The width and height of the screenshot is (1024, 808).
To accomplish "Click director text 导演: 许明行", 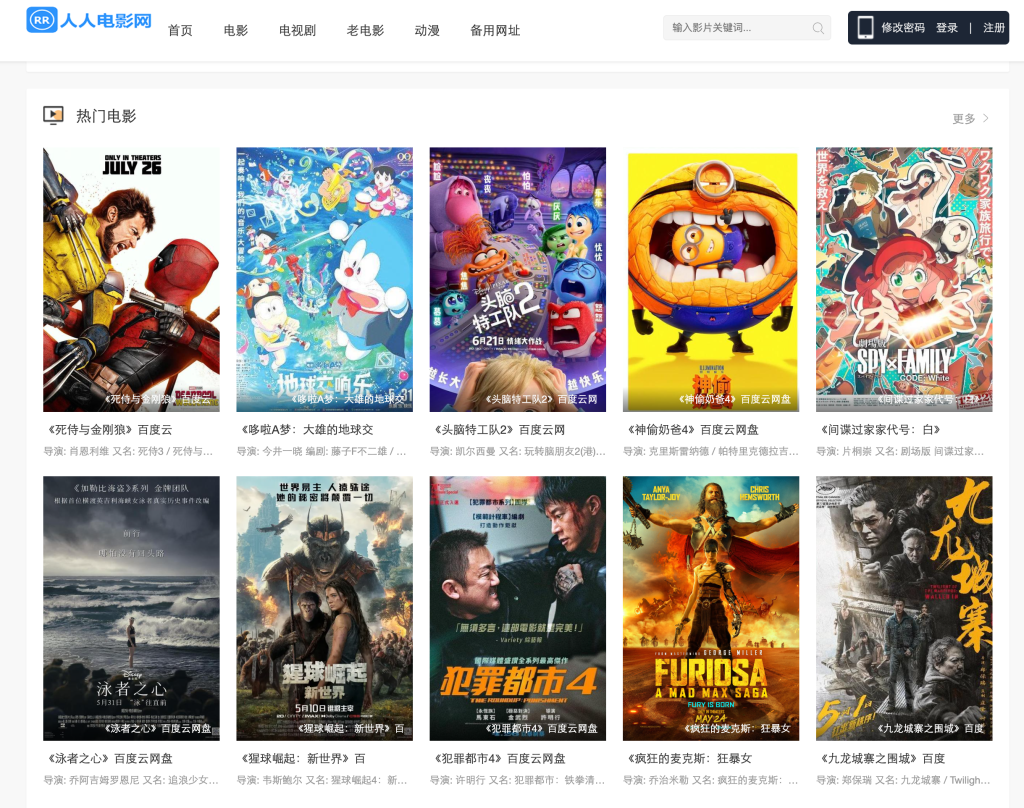I will point(457,780).
